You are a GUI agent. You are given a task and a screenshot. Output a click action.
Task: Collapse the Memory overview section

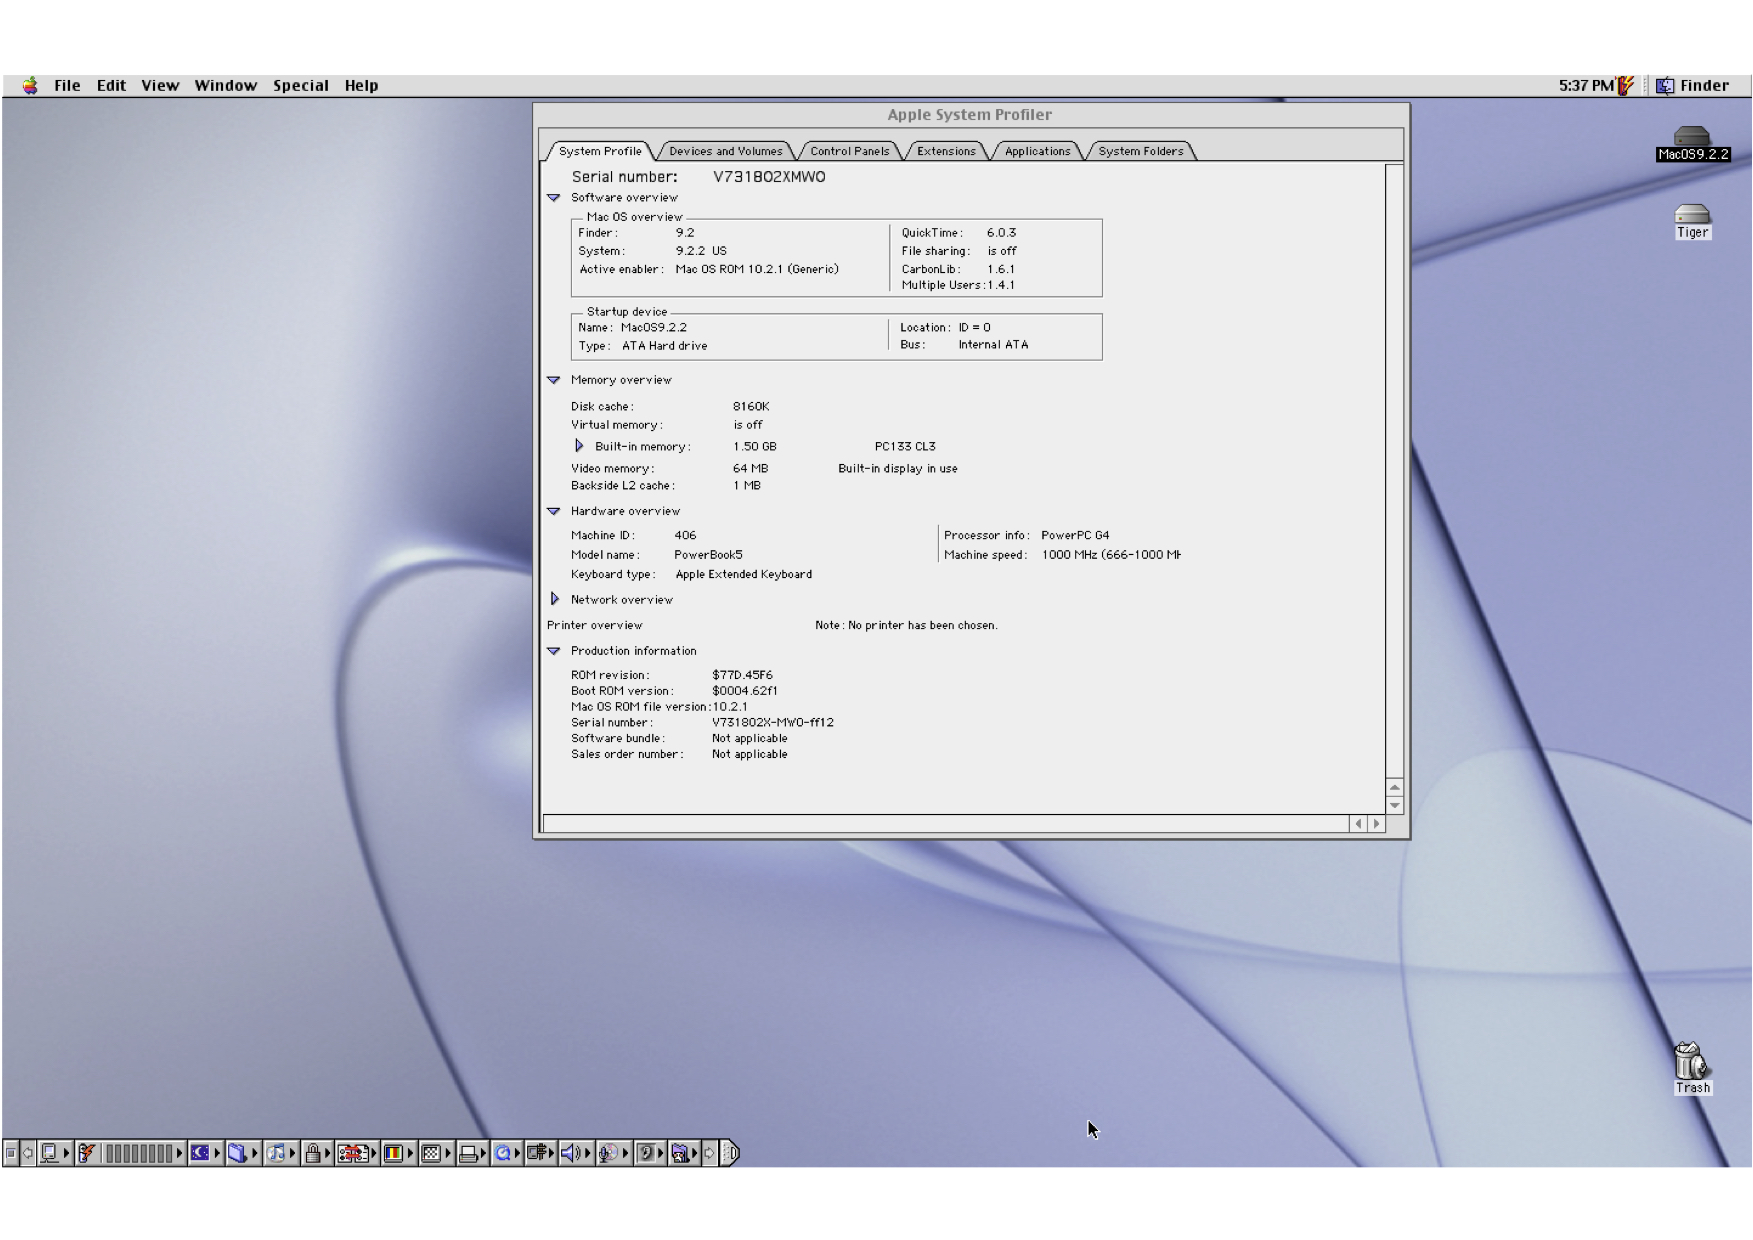pos(553,380)
